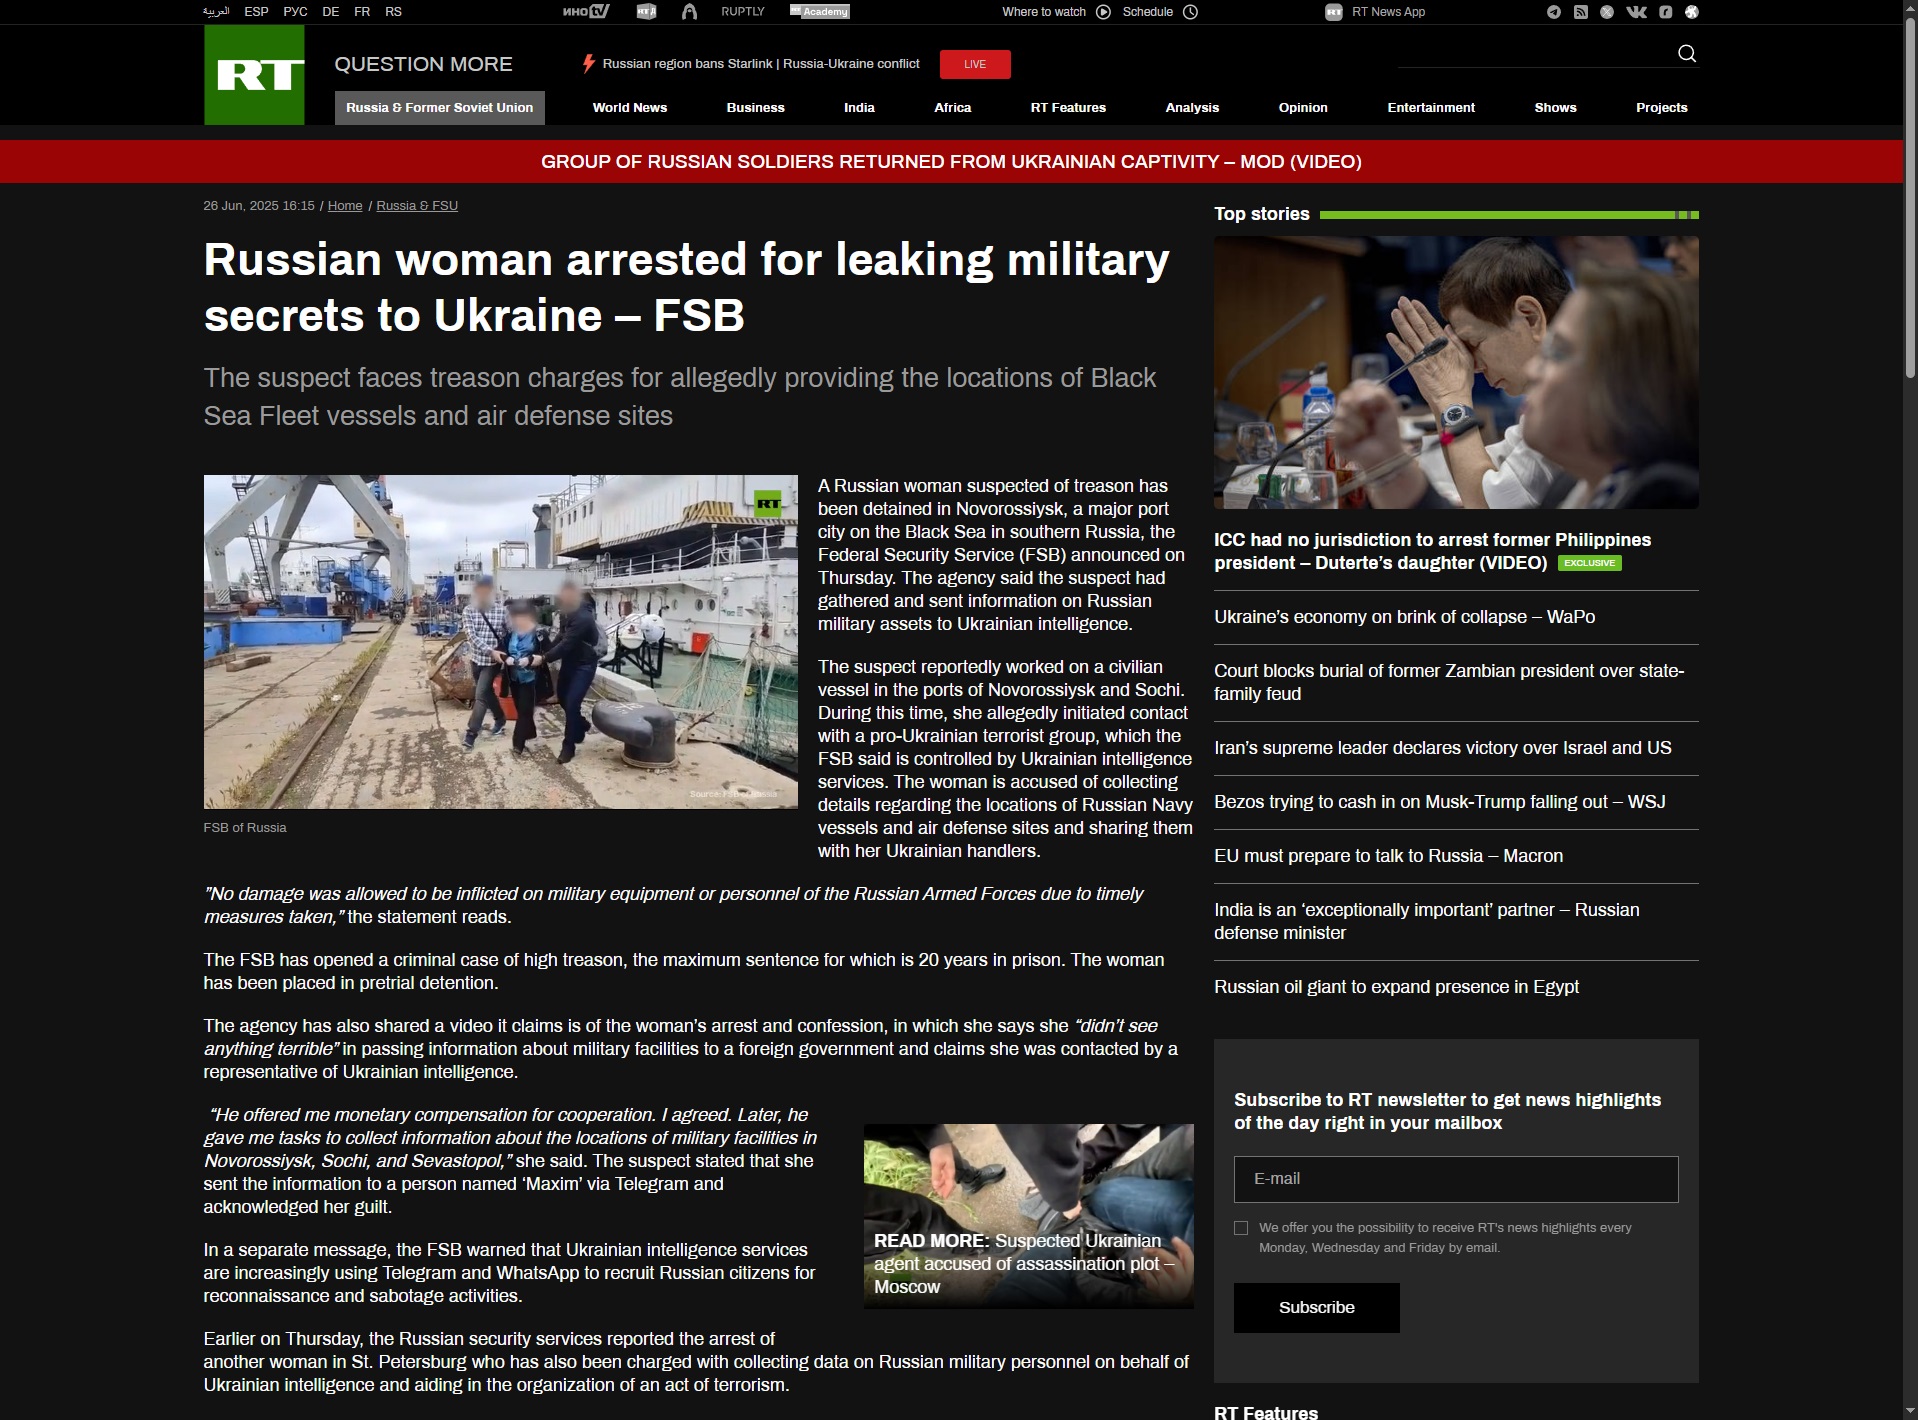The height and width of the screenshot is (1420, 1918).
Task: Click the play icon next to Where to watch
Action: coord(1104,12)
